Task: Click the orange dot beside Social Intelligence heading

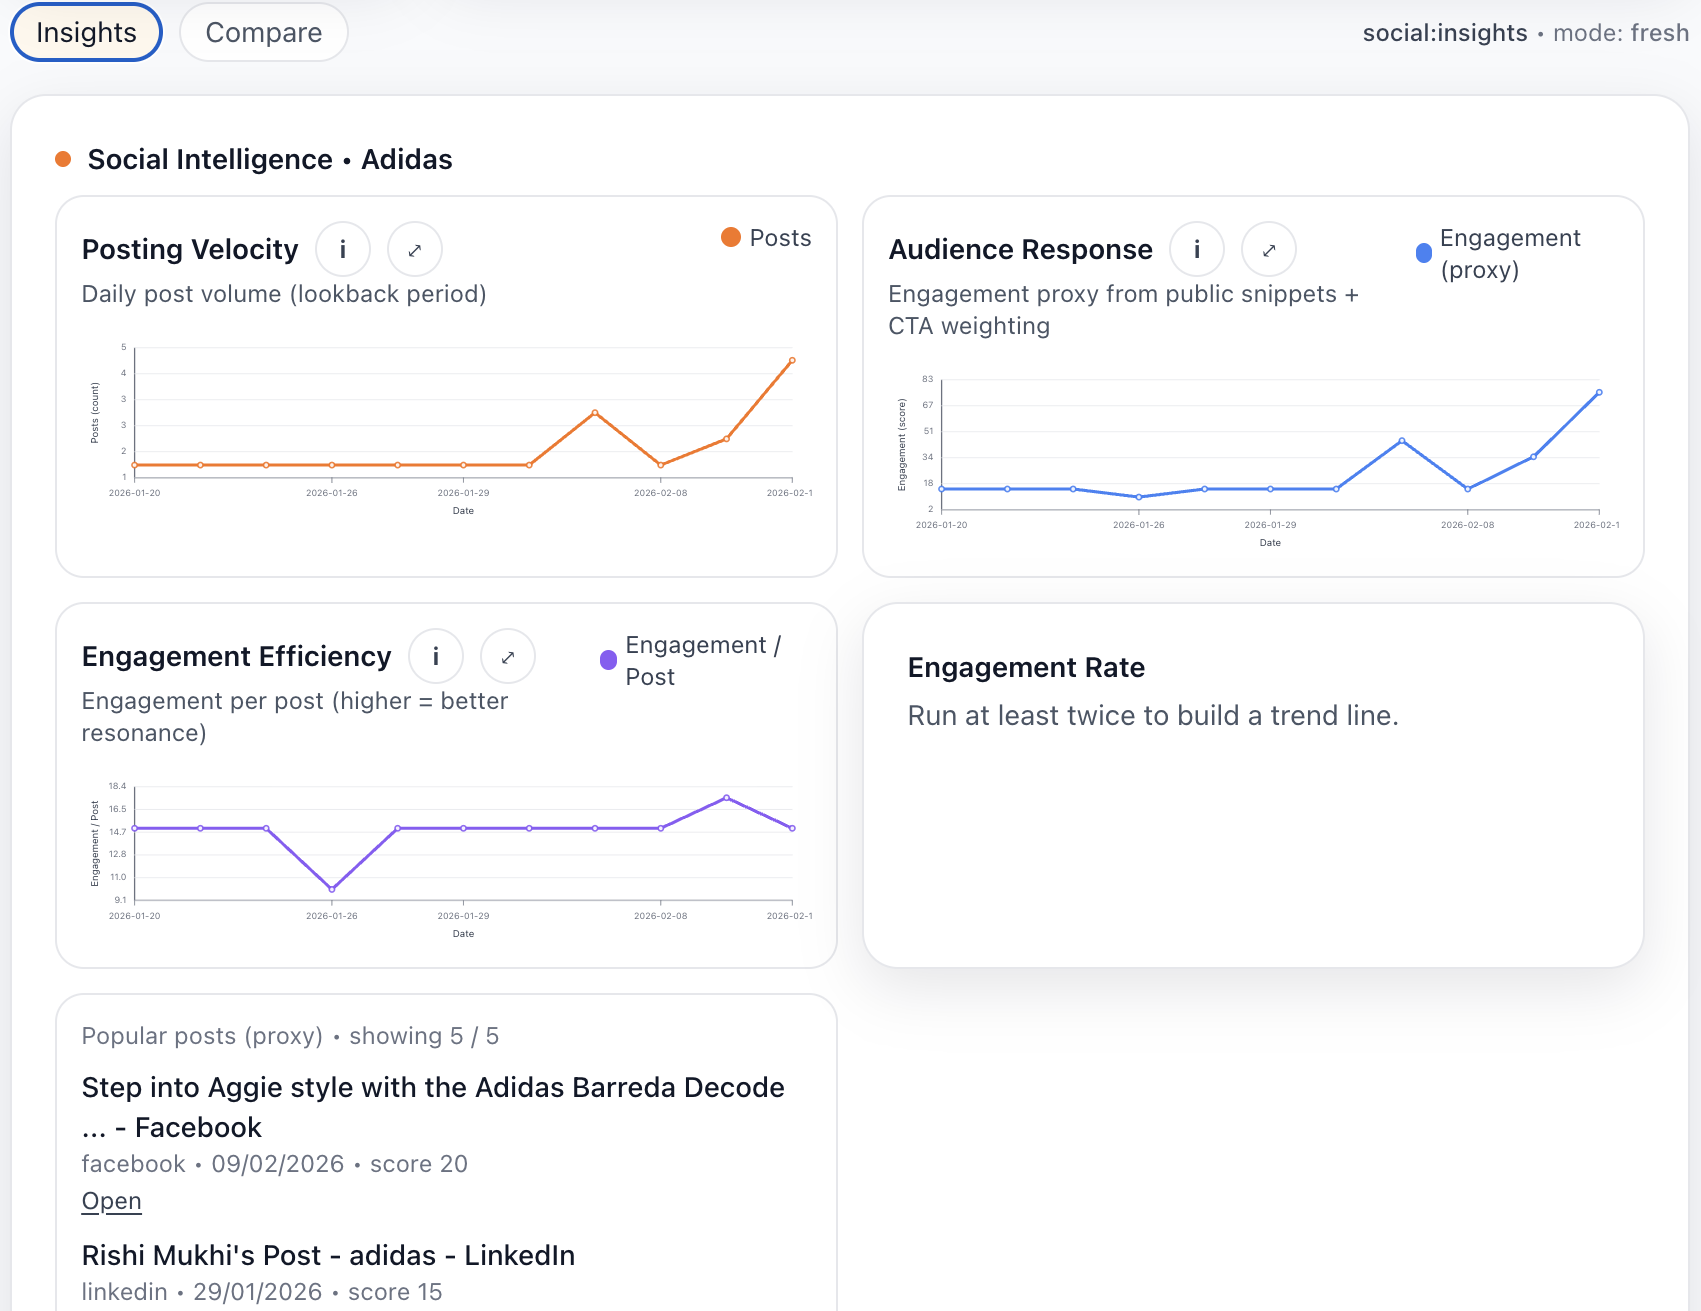Action: [x=63, y=158]
